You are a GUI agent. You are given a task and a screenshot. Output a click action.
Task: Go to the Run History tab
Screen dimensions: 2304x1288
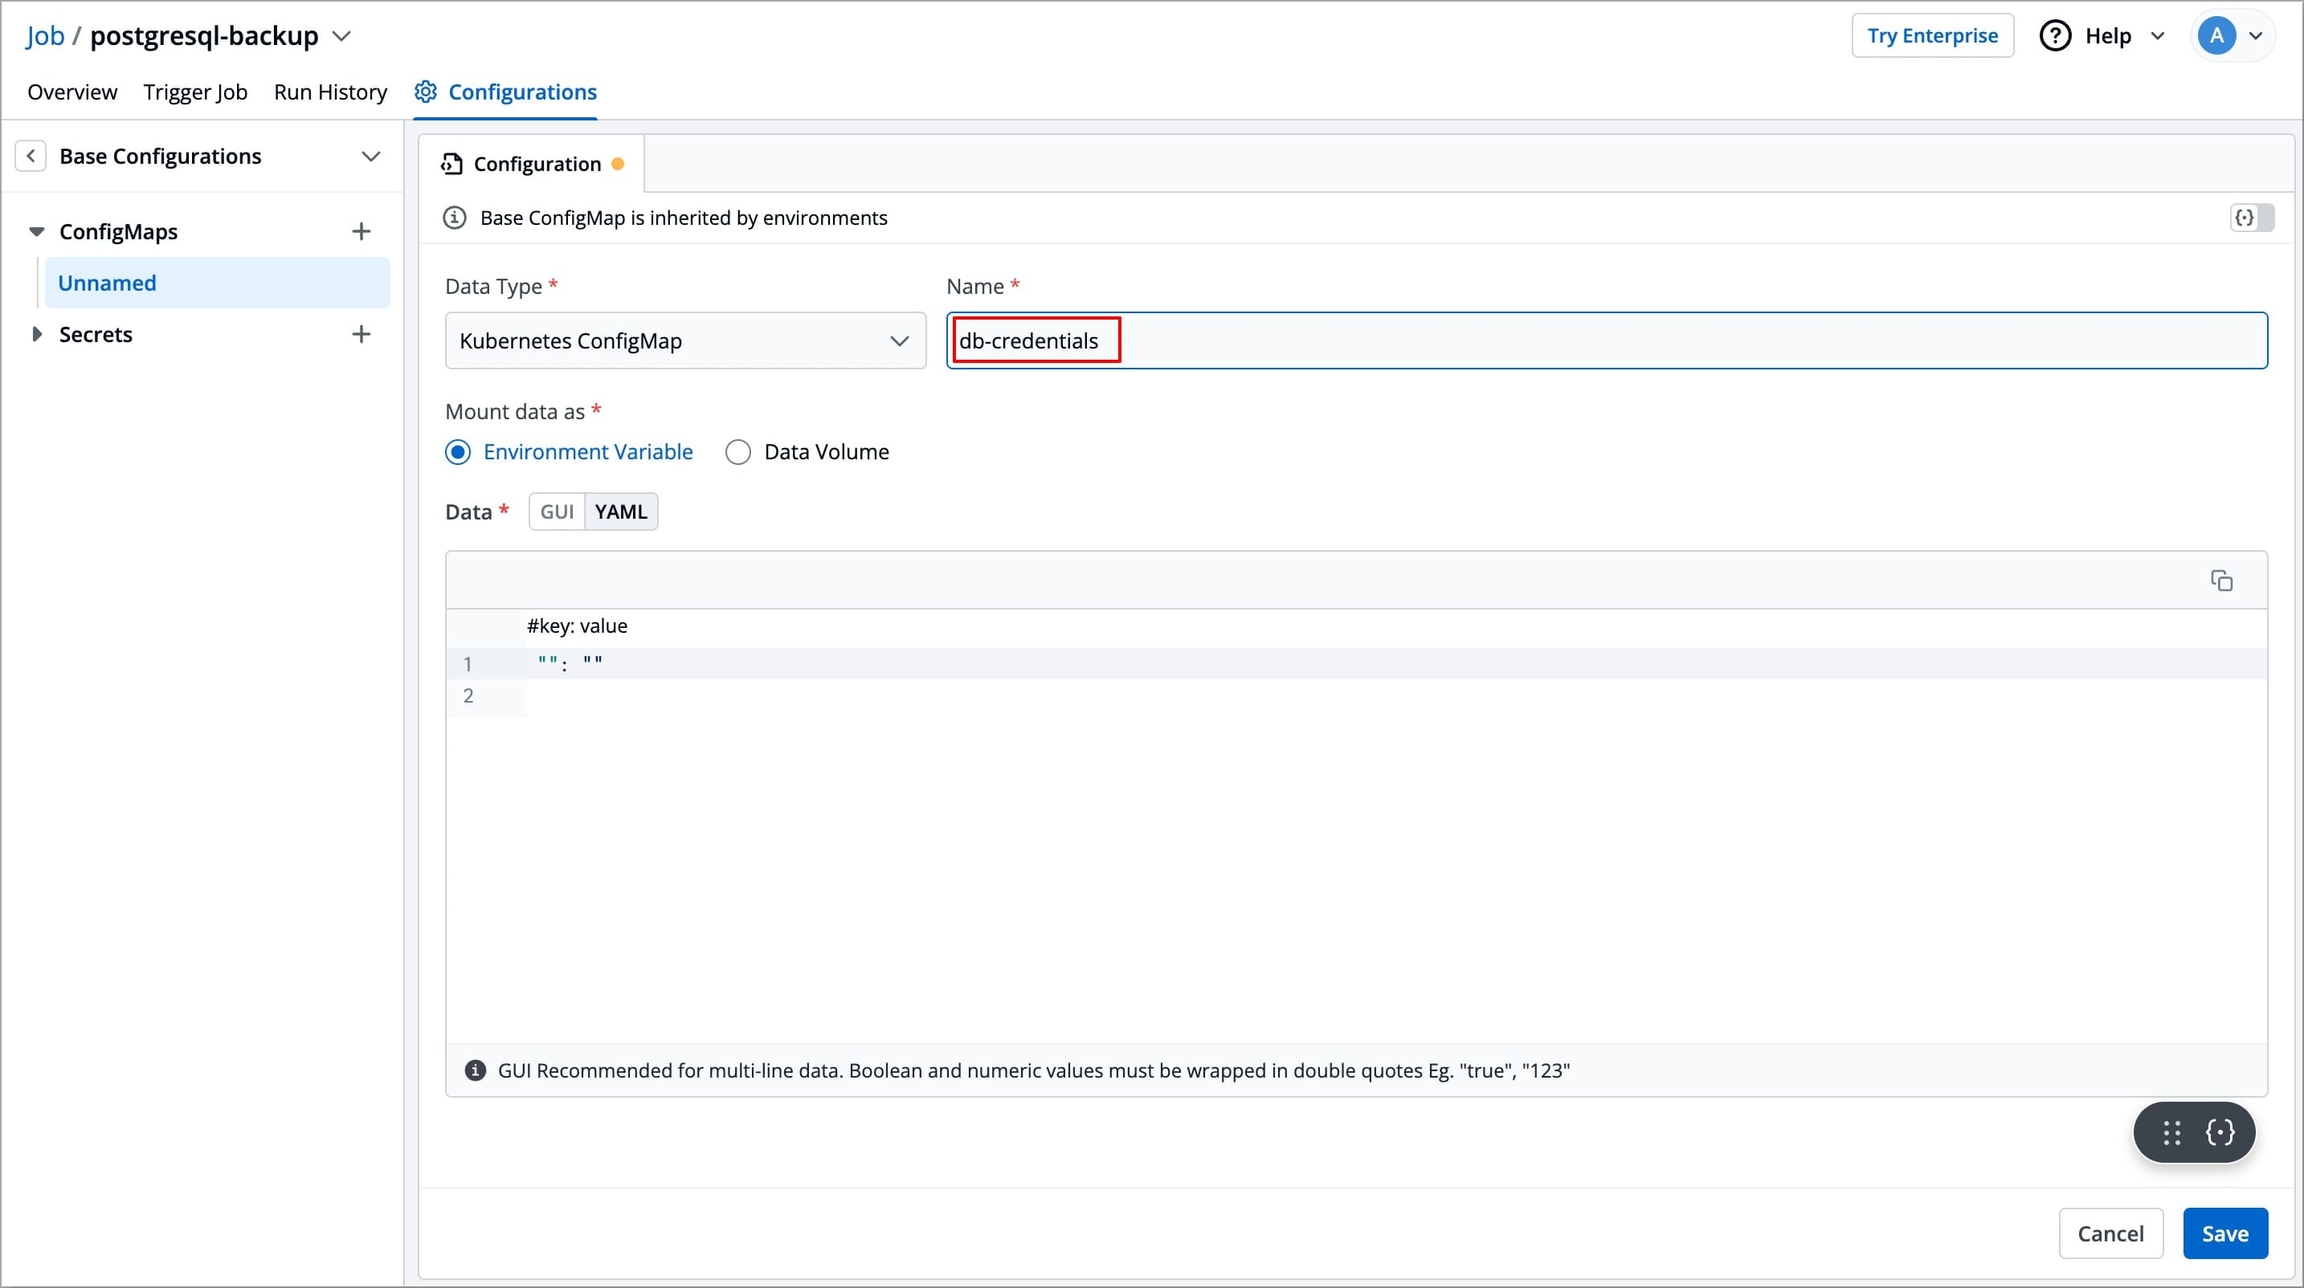tap(330, 92)
